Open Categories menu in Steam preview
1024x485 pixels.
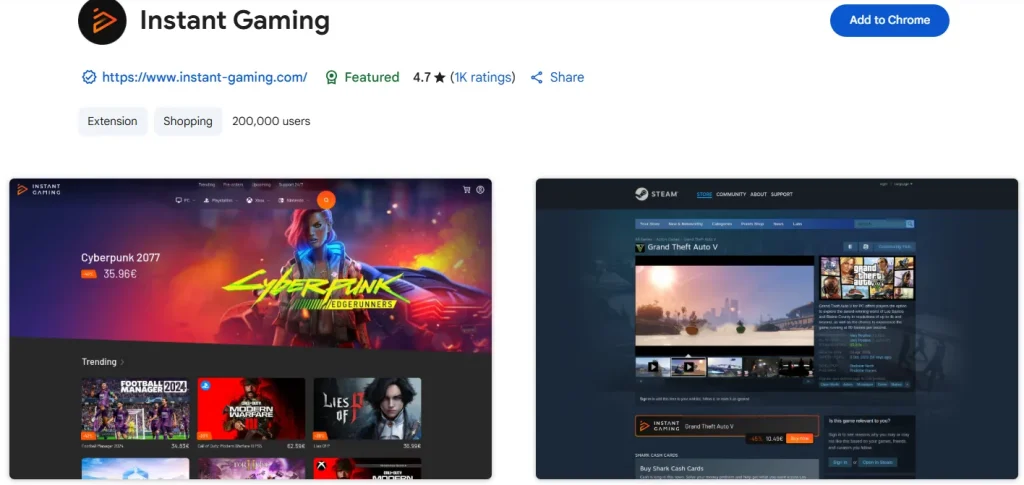pyautogui.click(x=722, y=224)
